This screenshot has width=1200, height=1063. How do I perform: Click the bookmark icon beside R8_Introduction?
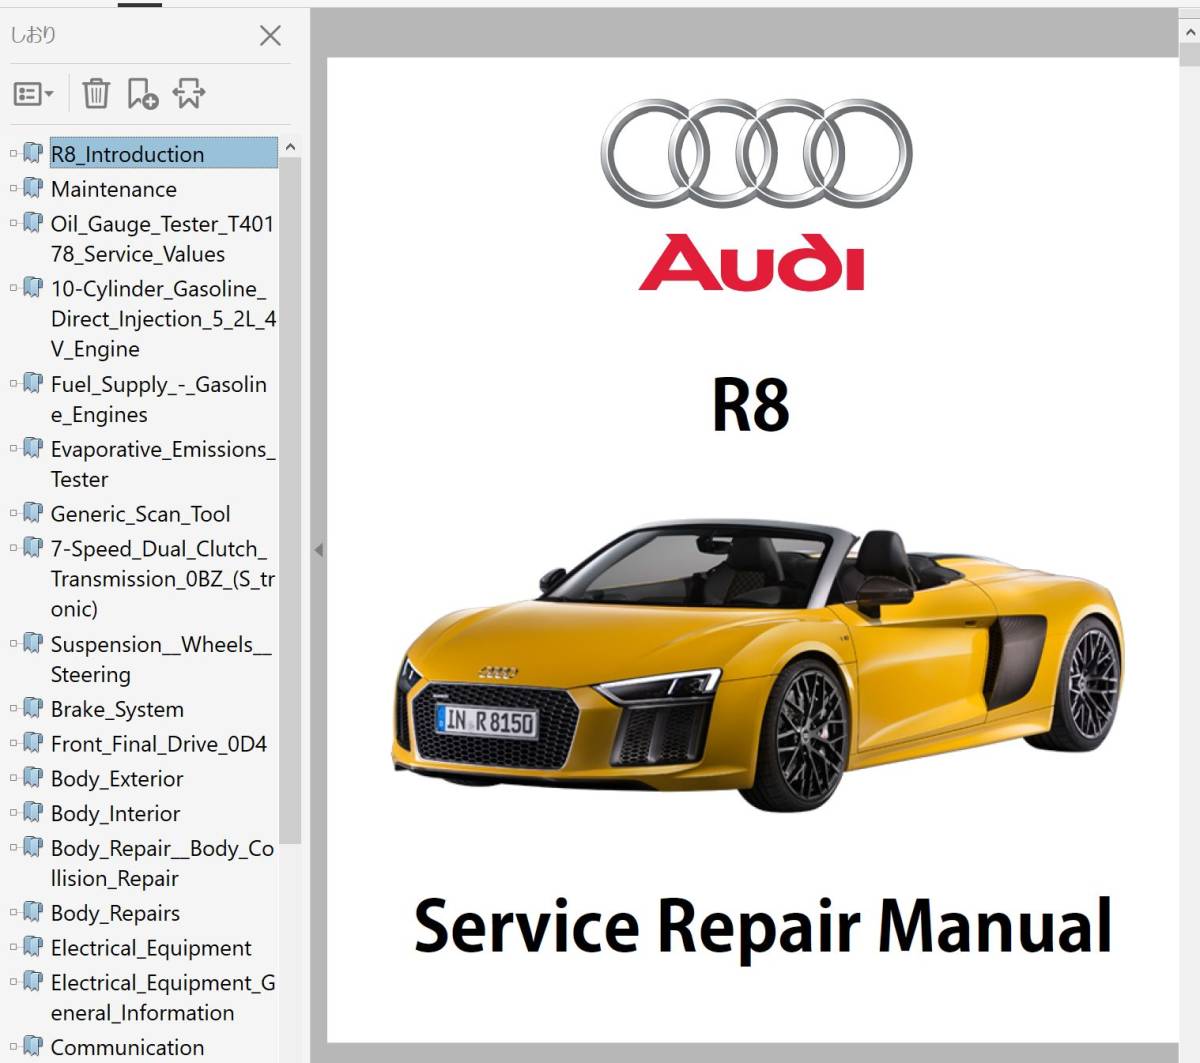click(33, 153)
